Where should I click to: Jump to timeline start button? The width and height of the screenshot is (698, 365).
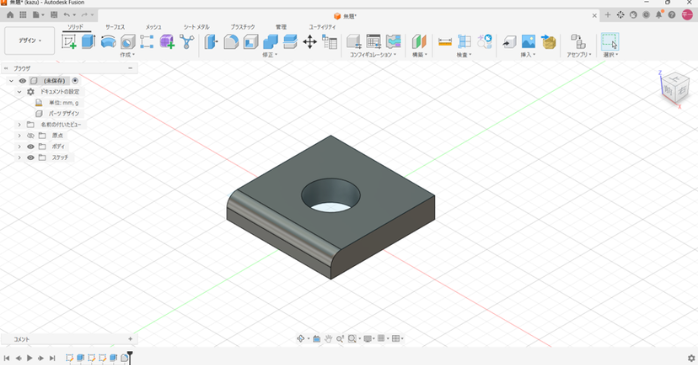tap(7, 358)
